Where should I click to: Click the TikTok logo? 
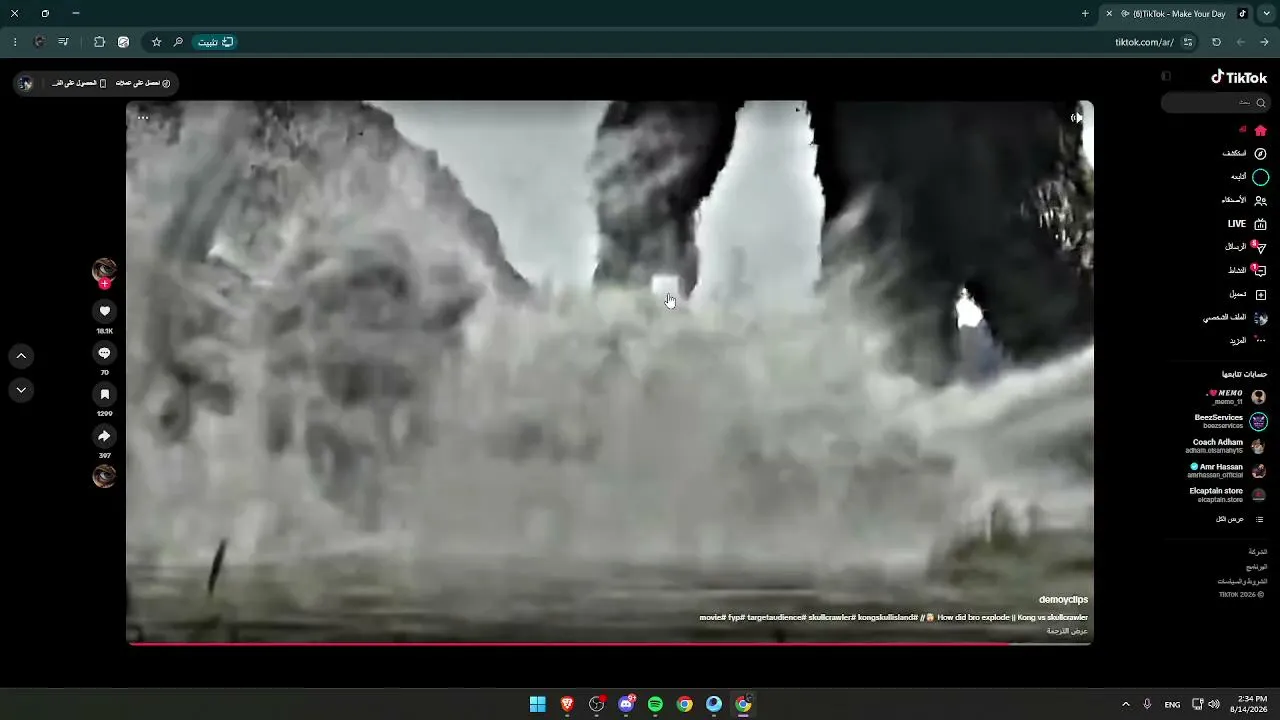click(x=1239, y=77)
